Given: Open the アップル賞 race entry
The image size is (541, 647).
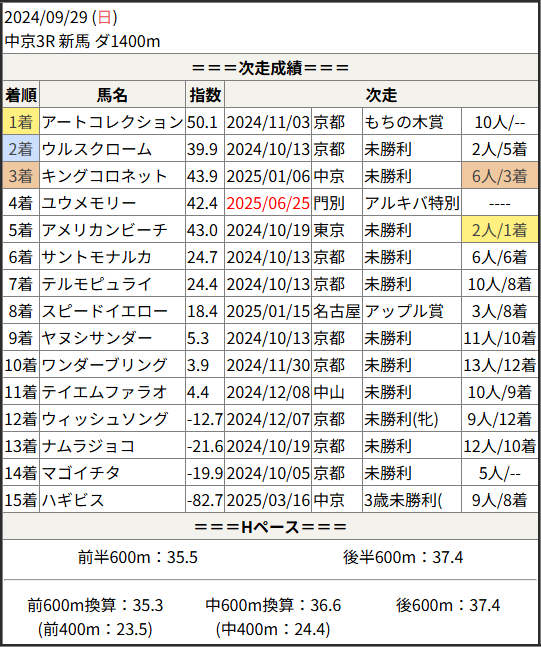Looking at the screenshot, I should point(404,311).
